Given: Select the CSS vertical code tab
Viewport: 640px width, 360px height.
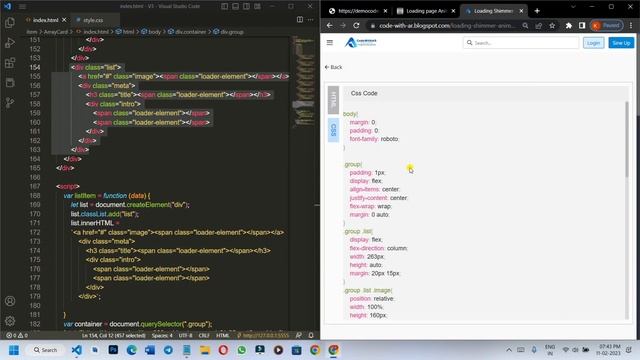Looking at the screenshot, I should pyautogui.click(x=333, y=130).
